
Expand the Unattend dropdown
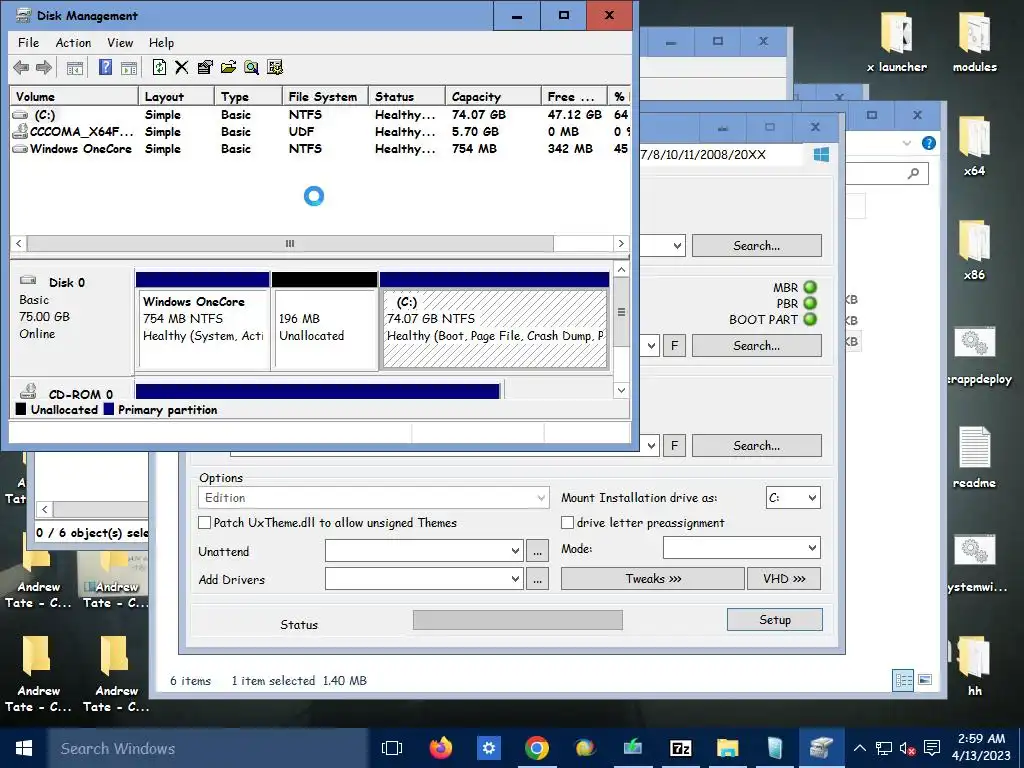pos(515,552)
